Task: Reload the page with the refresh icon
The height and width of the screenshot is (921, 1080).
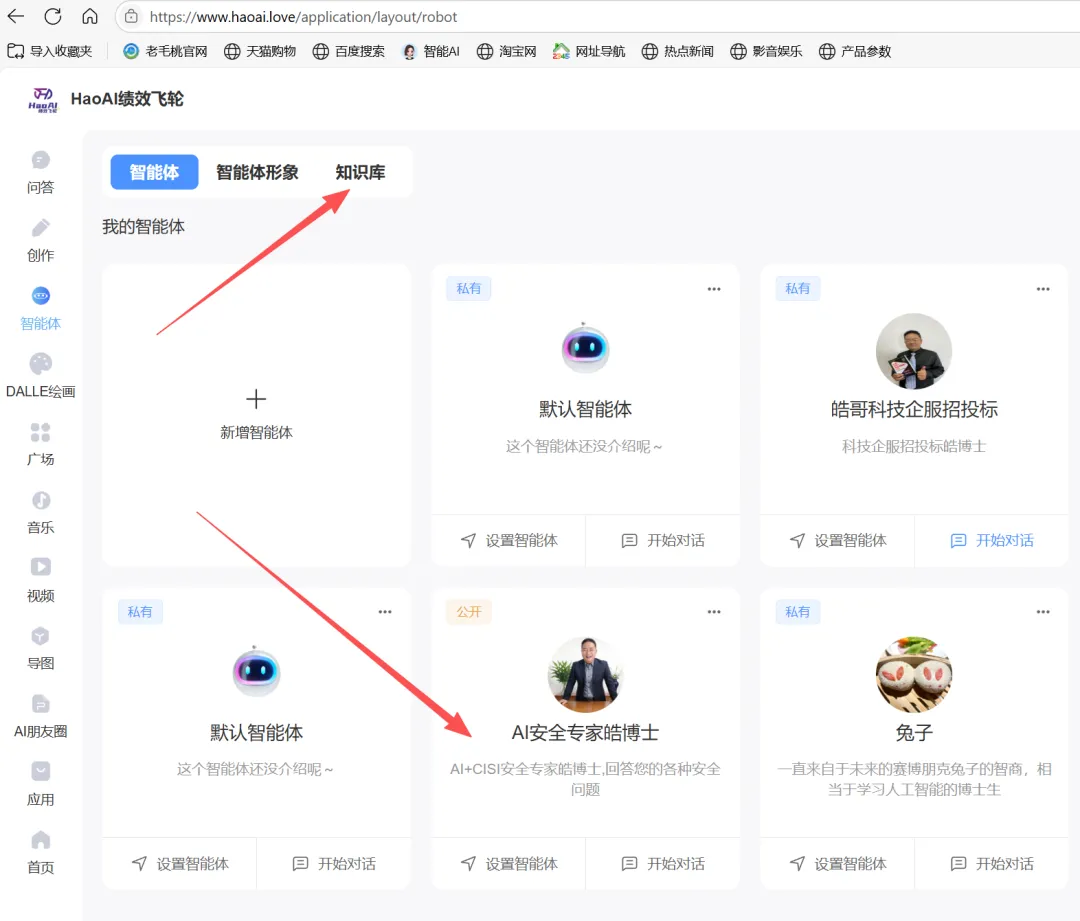Action: click(53, 16)
